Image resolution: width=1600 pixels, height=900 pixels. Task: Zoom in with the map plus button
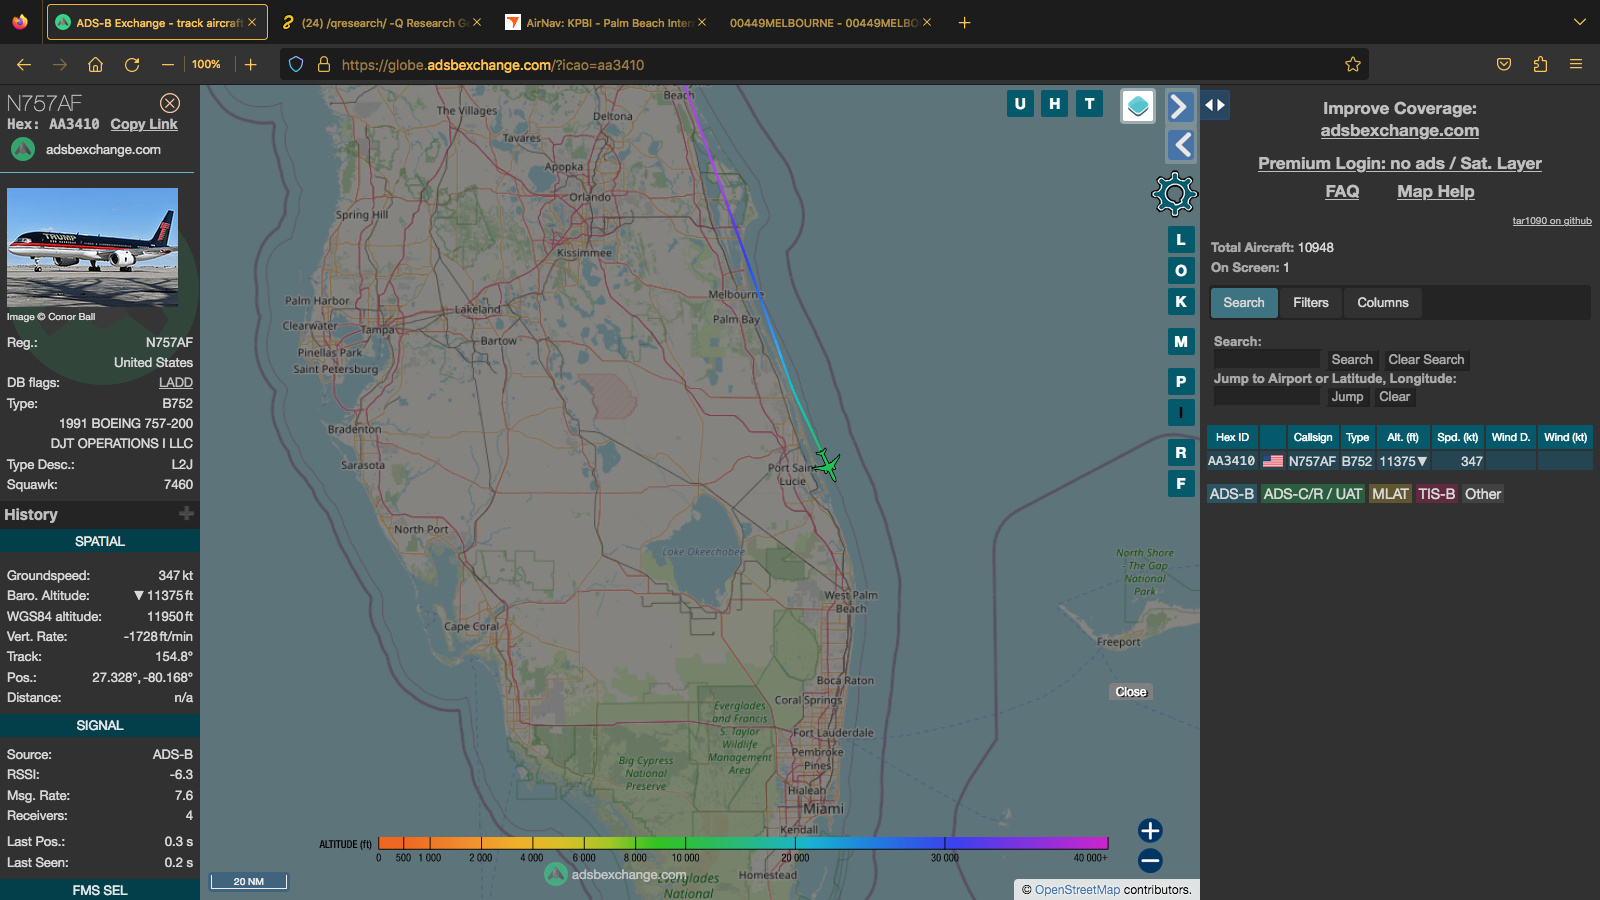(1150, 831)
